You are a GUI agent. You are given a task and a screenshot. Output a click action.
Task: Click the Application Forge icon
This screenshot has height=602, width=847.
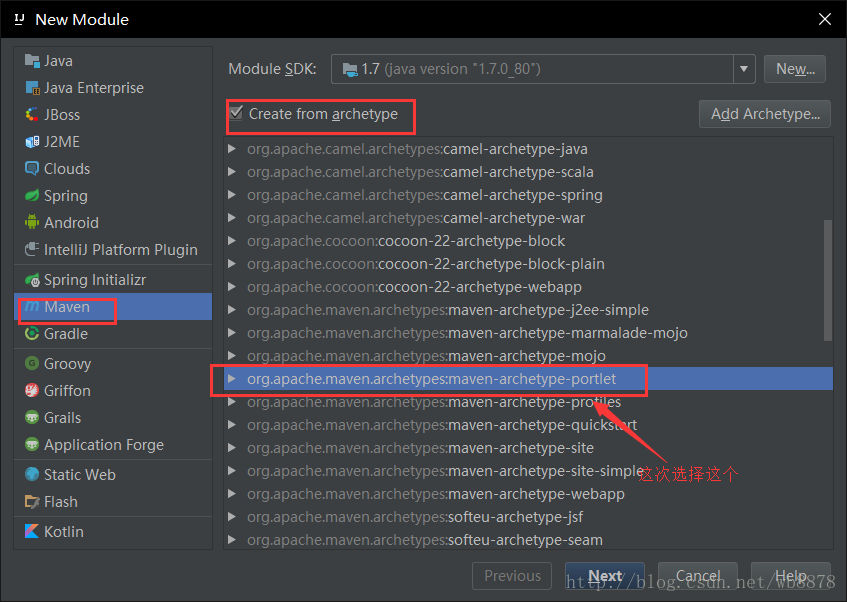tap(32, 444)
